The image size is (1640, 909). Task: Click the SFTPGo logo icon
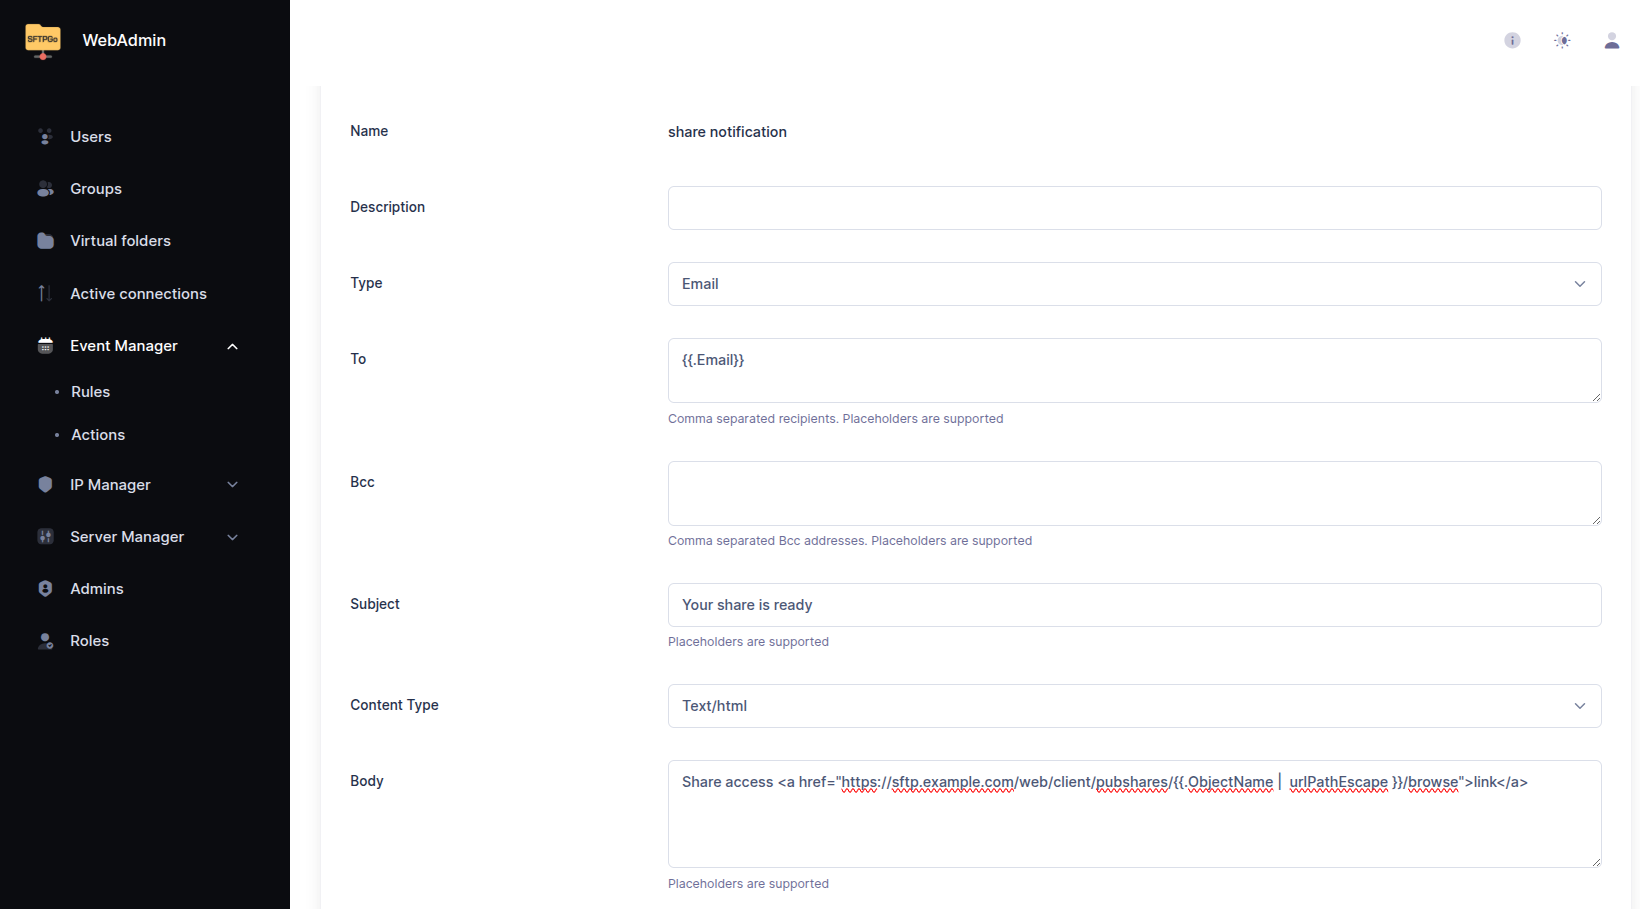(43, 41)
